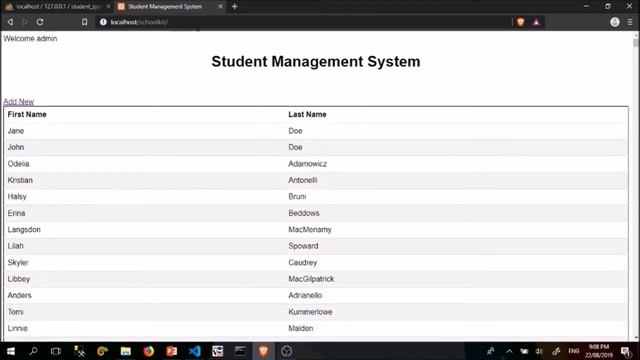Viewport: 640px width, 360px height.
Task: Show hidden system tray icons
Action: click(x=509, y=351)
